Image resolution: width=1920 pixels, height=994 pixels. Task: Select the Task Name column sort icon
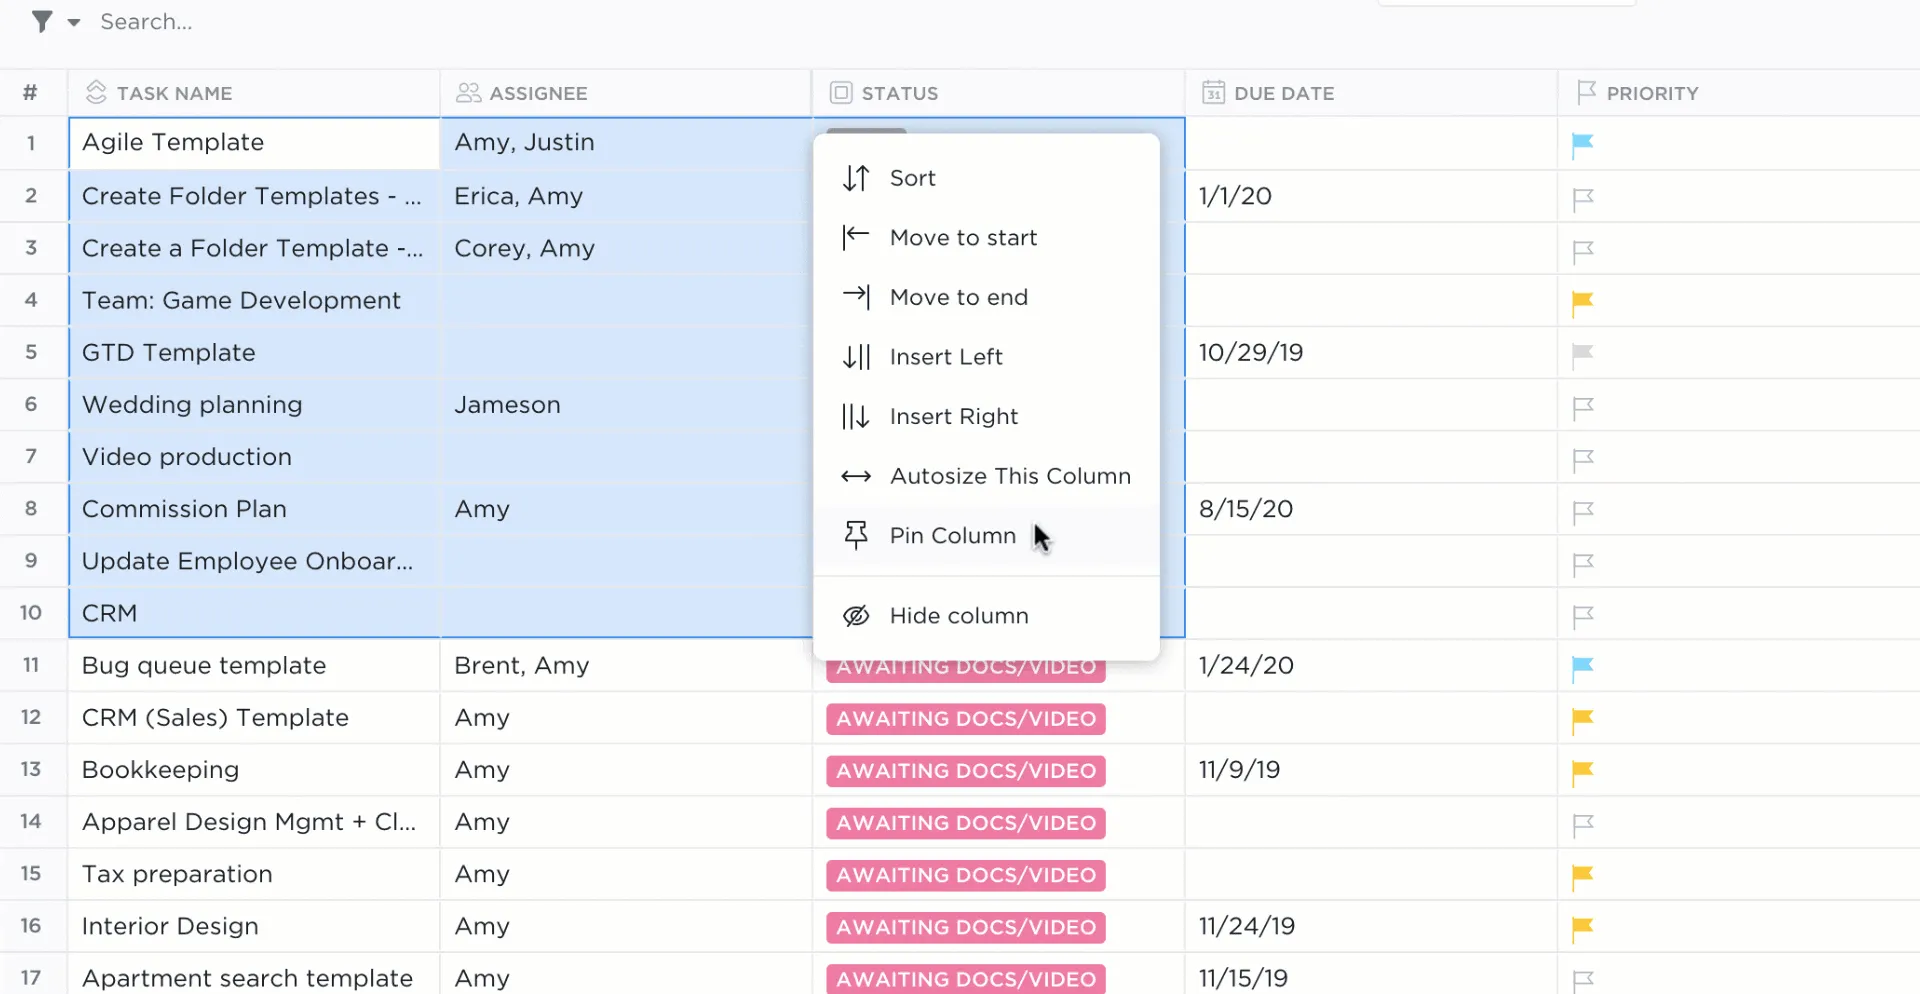pyautogui.click(x=95, y=91)
